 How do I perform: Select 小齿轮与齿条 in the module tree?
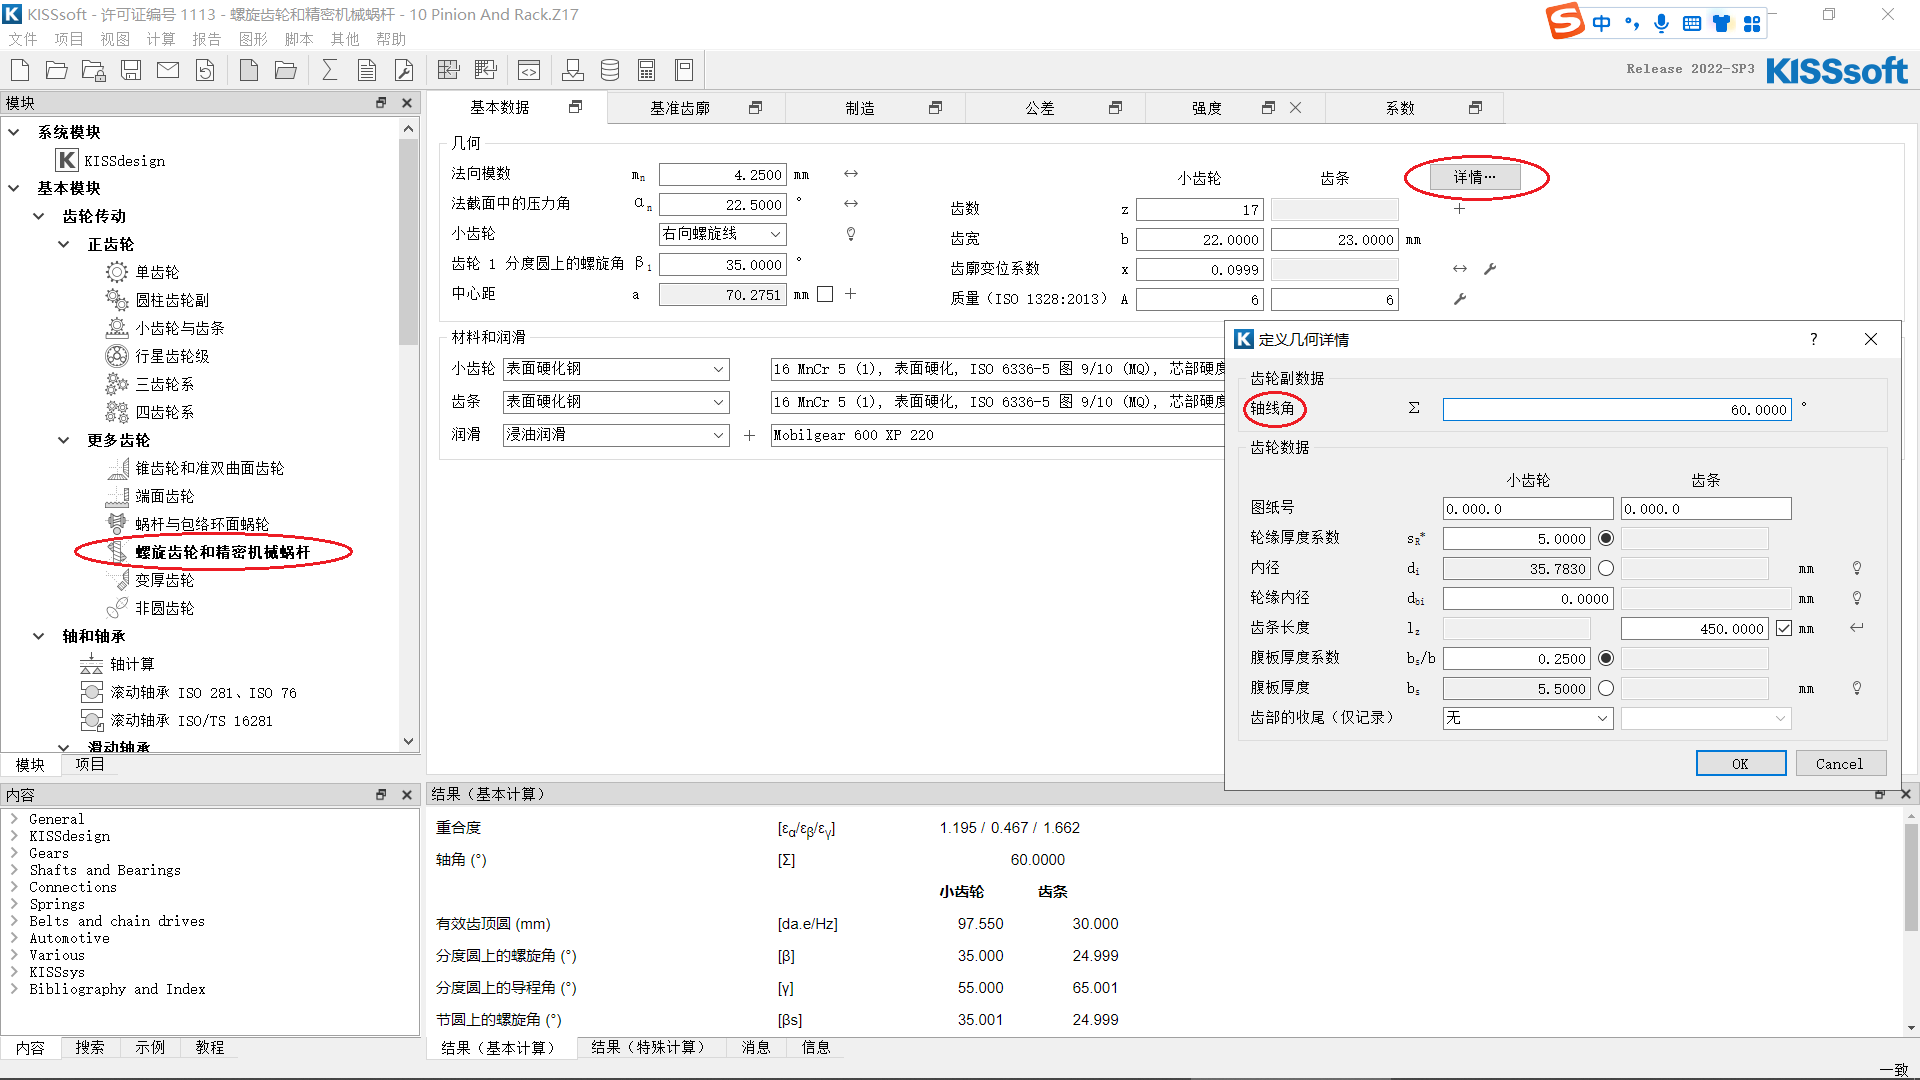click(x=180, y=328)
